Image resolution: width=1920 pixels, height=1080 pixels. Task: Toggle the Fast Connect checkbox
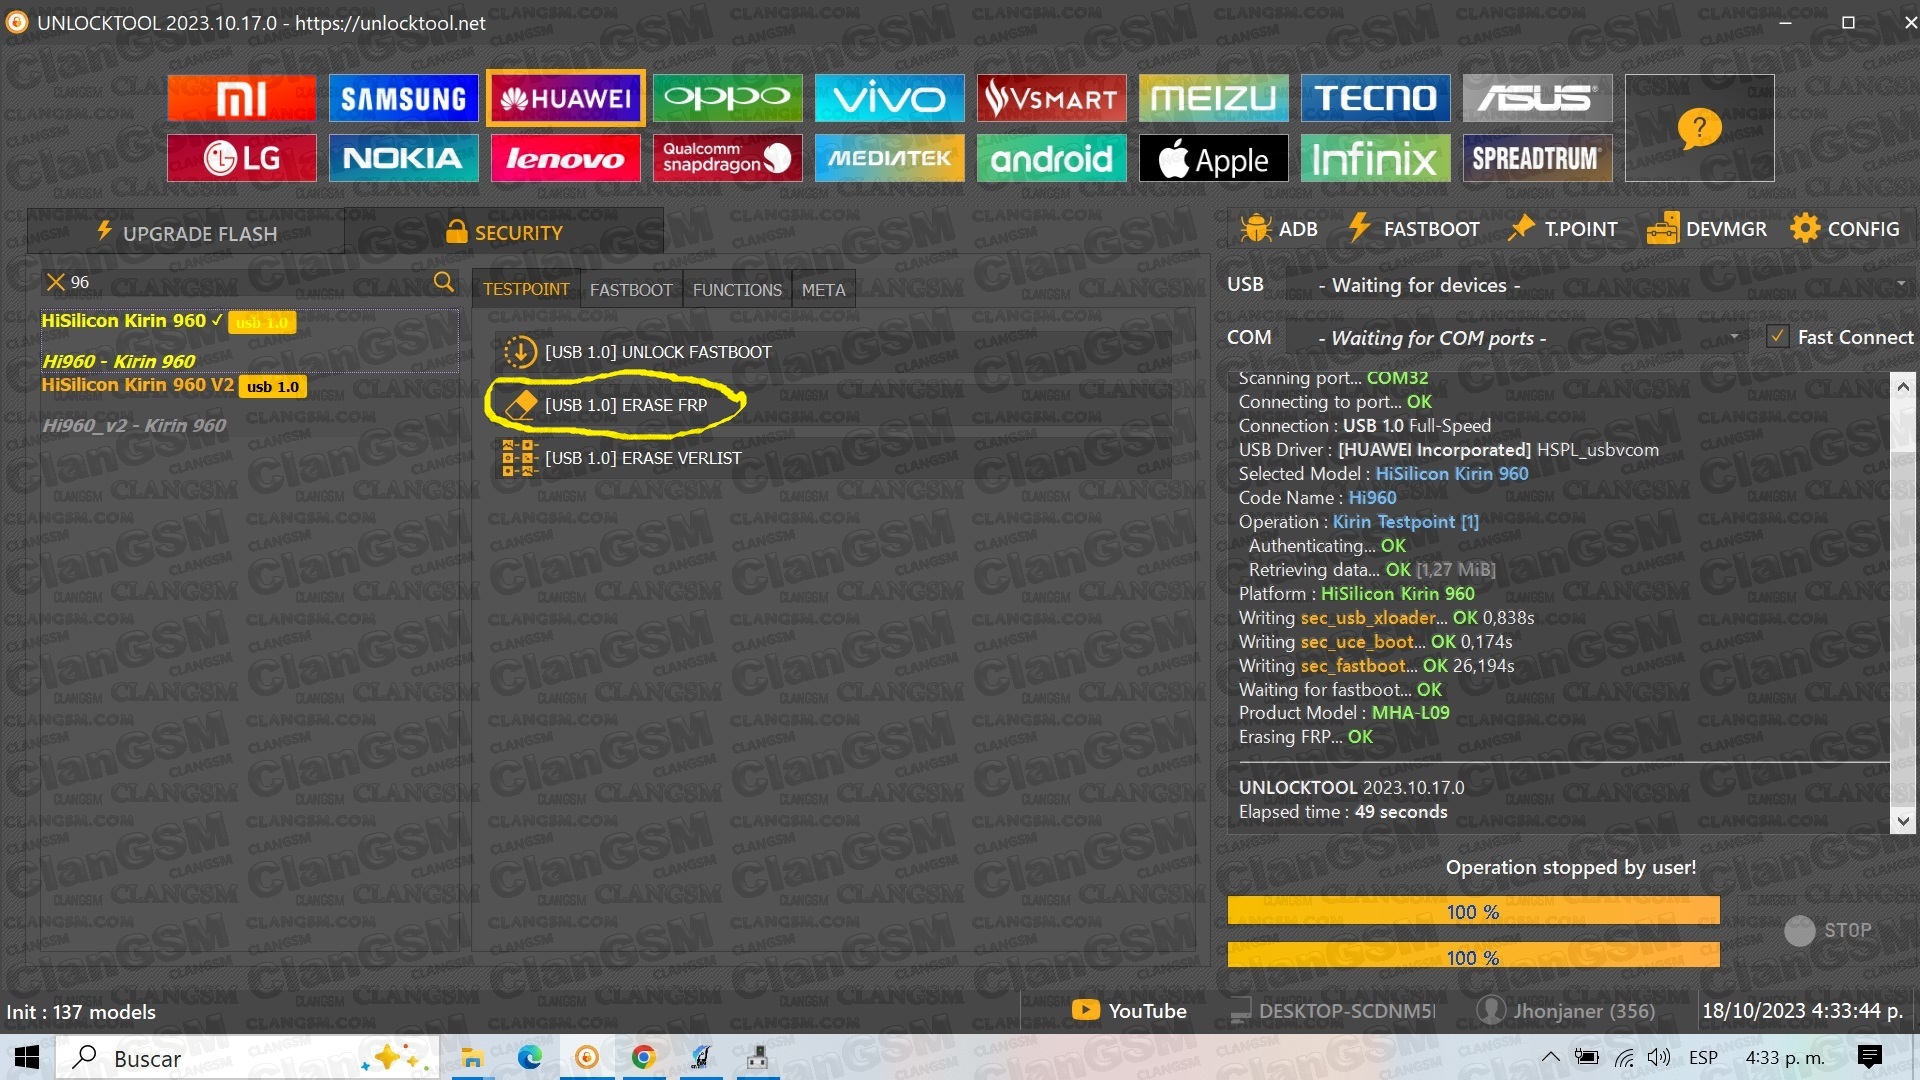click(x=1777, y=337)
